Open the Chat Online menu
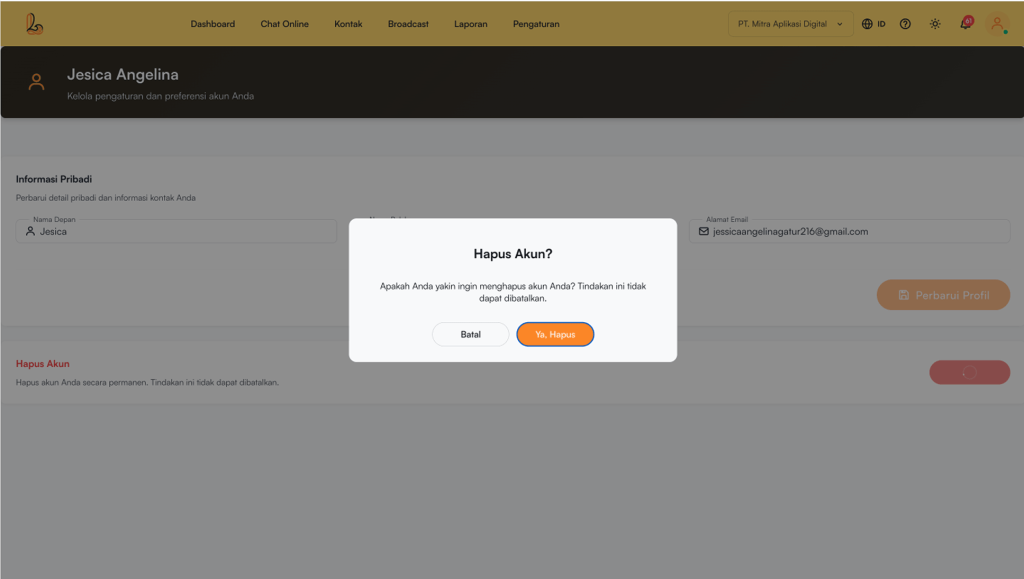 285,24
